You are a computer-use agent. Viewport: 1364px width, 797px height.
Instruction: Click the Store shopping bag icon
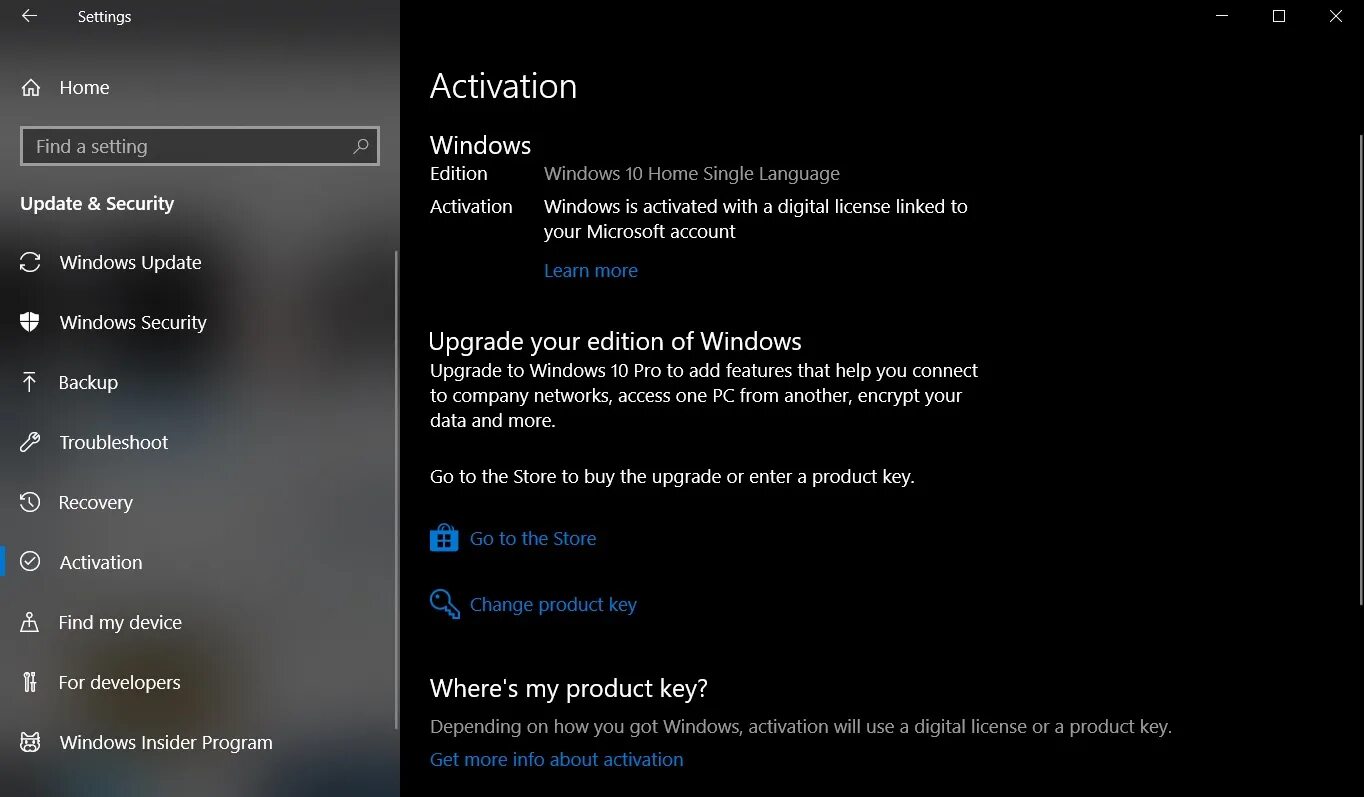[444, 538]
